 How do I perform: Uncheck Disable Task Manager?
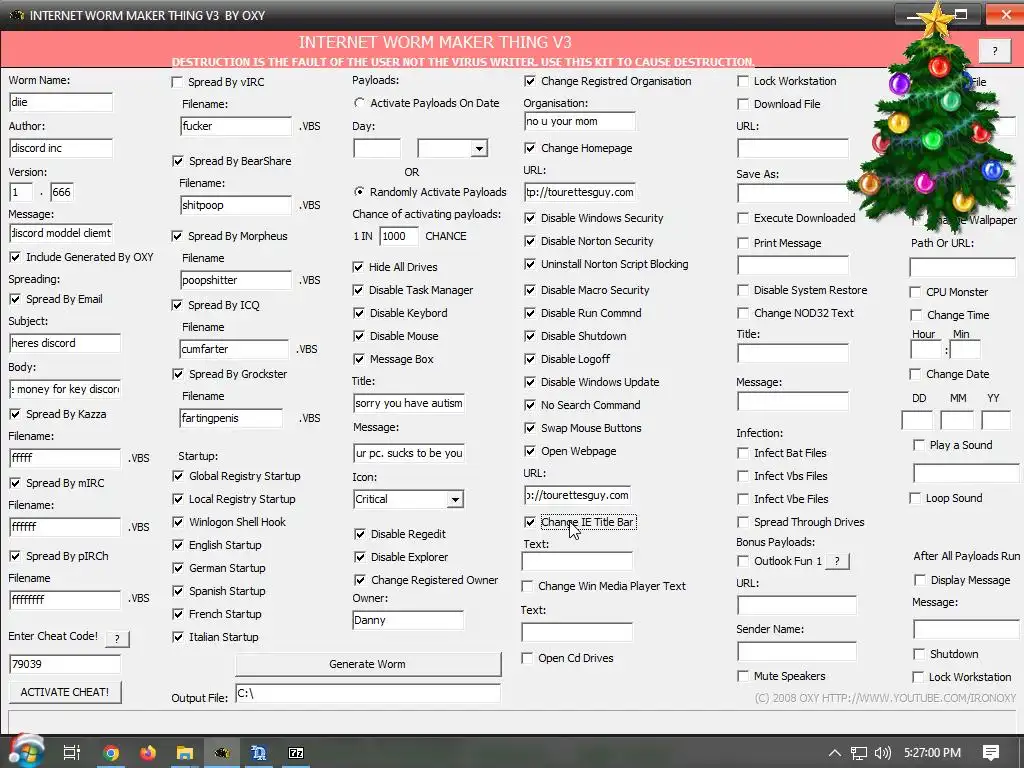[358, 290]
